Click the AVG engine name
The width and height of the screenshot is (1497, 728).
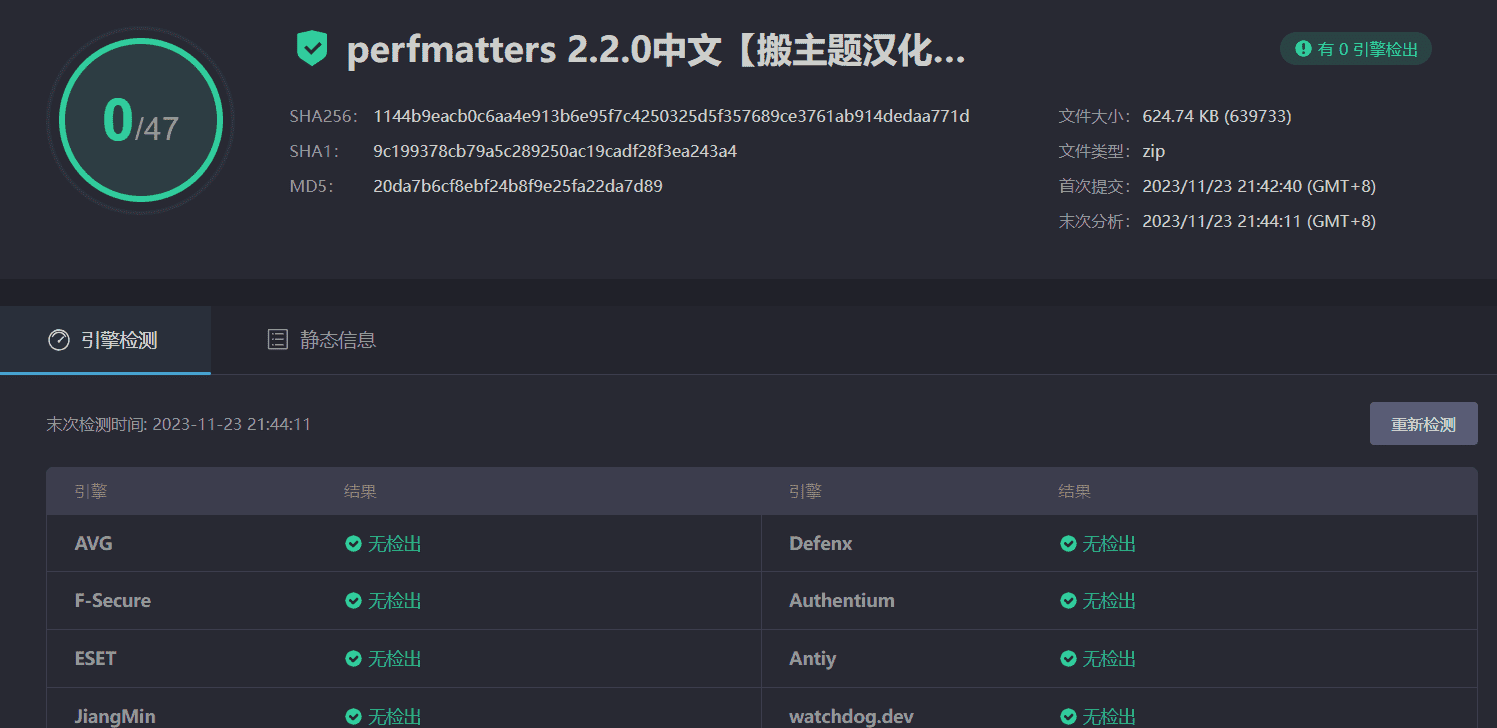(94, 544)
